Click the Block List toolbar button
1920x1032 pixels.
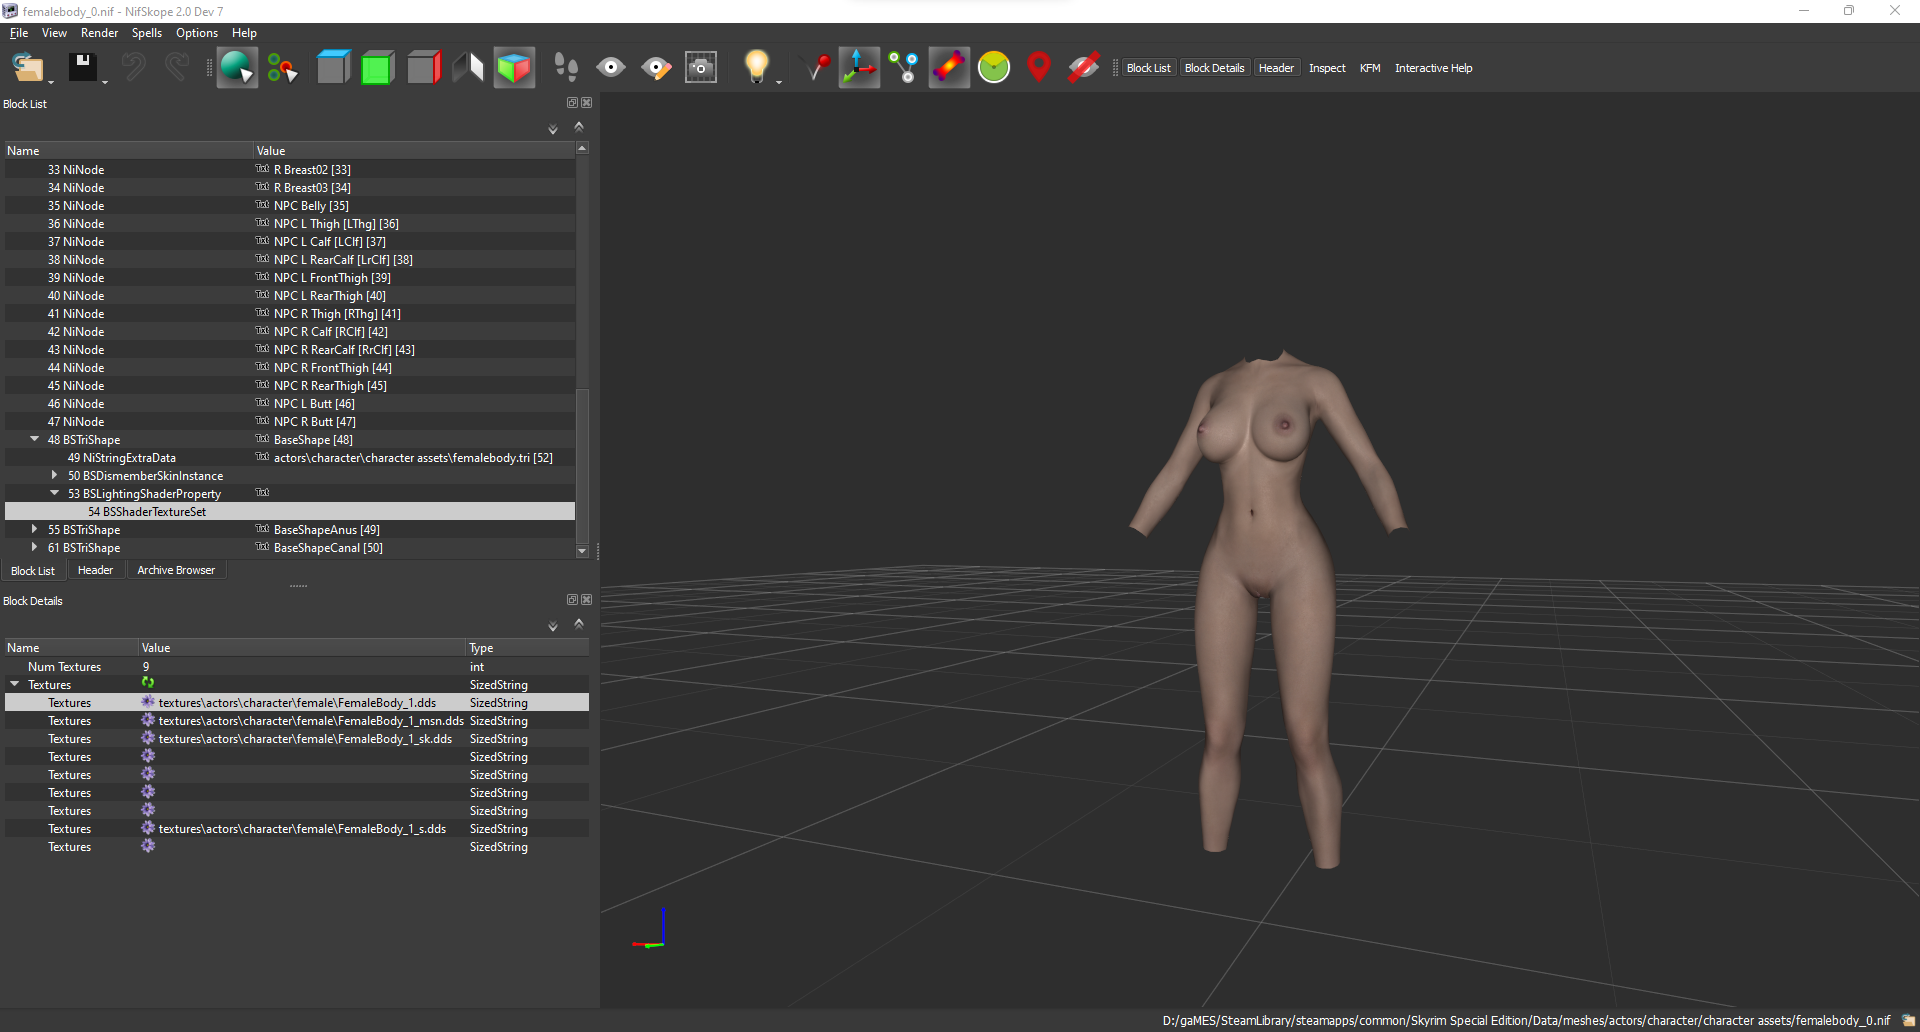1148,68
